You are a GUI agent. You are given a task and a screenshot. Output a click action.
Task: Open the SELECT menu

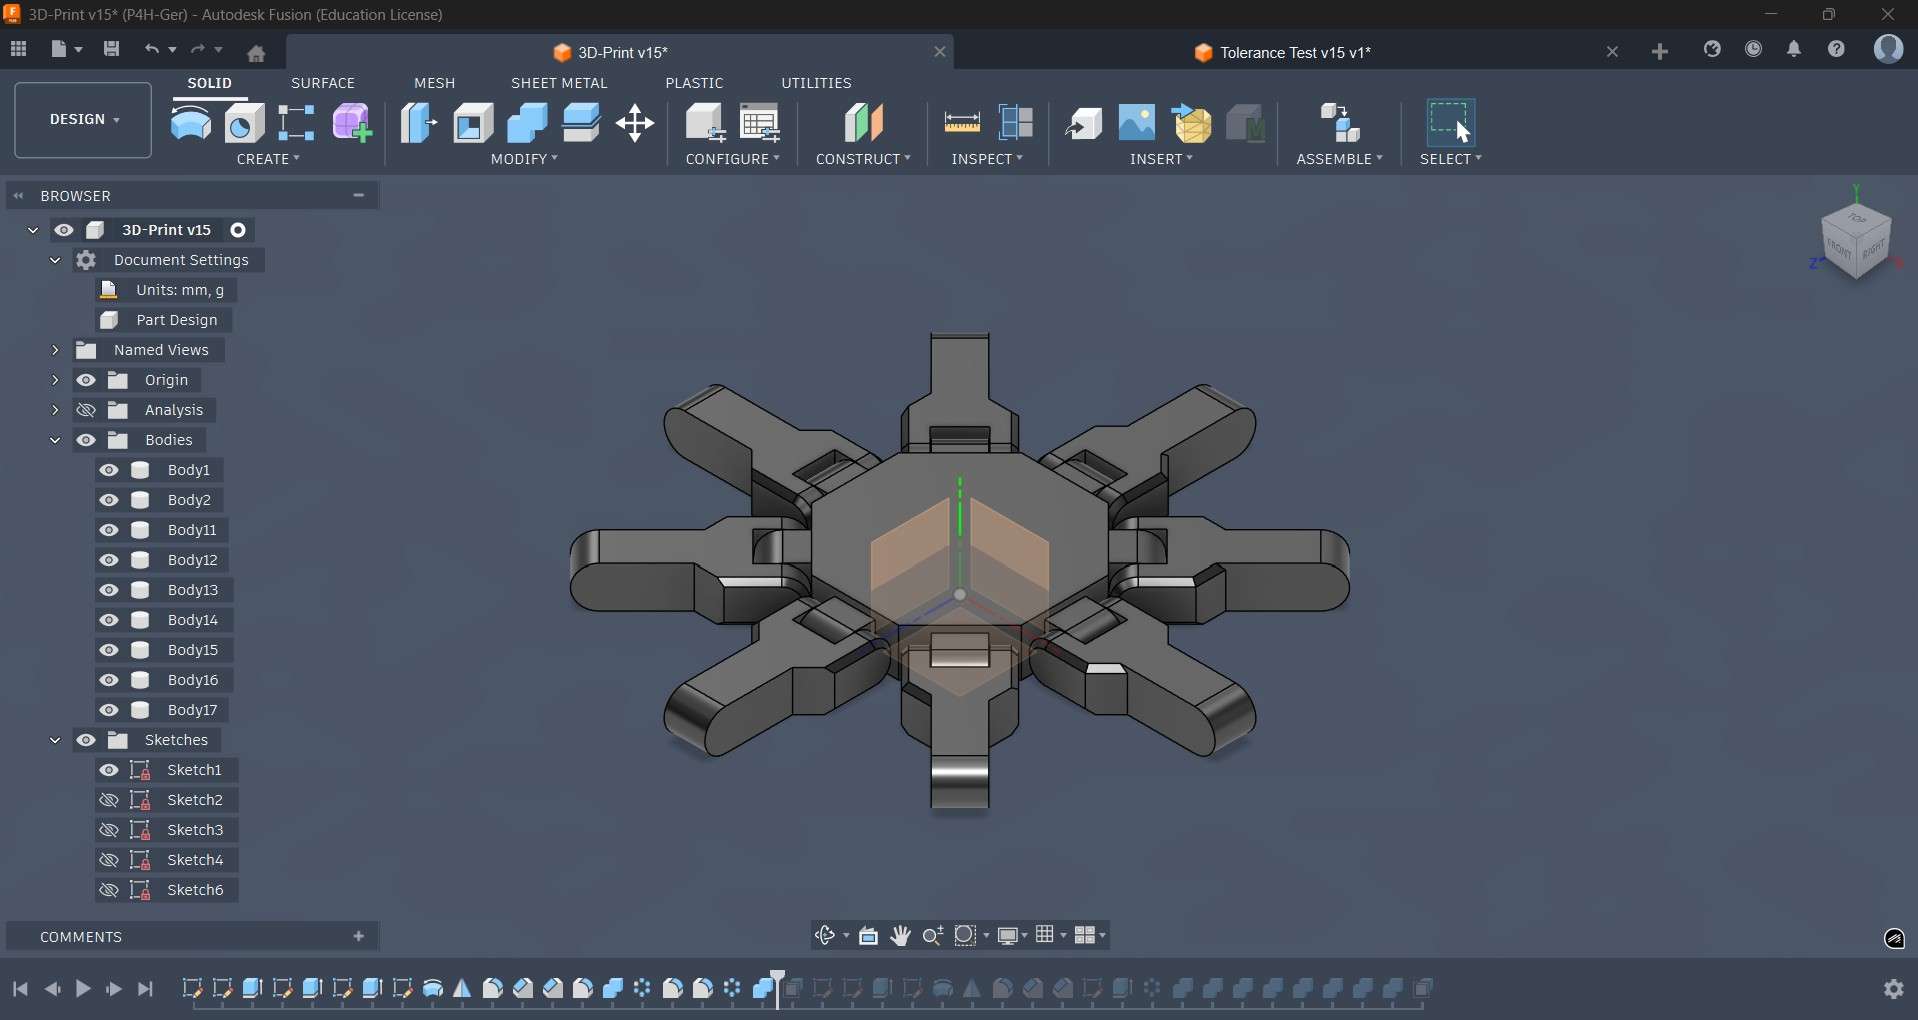point(1452,159)
